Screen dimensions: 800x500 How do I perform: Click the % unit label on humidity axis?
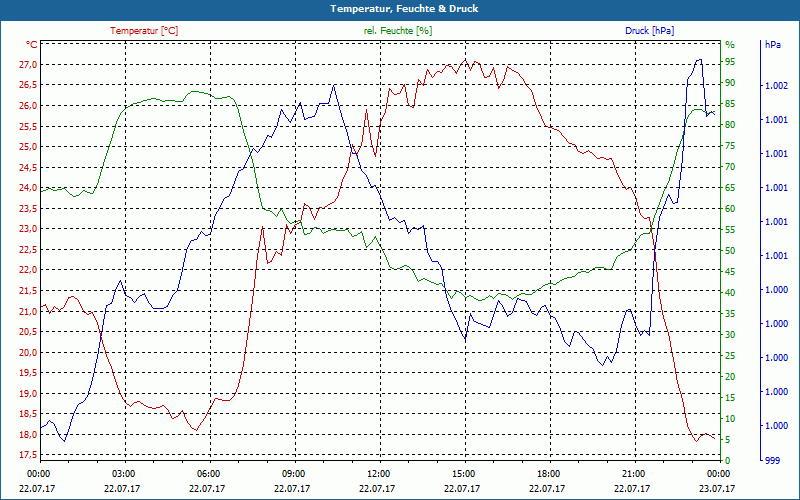point(730,44)
